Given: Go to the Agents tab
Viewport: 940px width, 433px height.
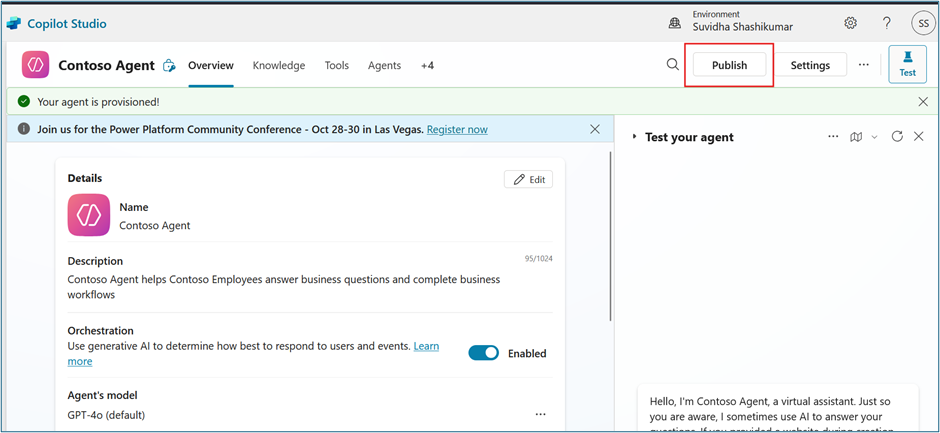Looking at the screenshot, I should point(384,65).
